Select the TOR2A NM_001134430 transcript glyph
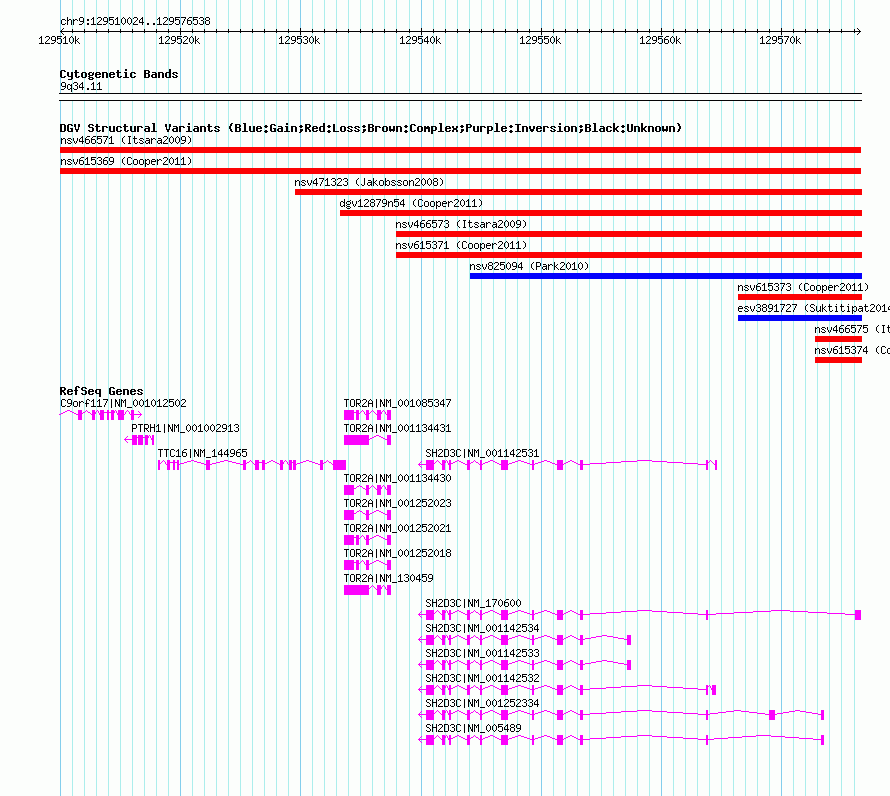This screenshot has height=796, width=890. [x=367, y=490]
